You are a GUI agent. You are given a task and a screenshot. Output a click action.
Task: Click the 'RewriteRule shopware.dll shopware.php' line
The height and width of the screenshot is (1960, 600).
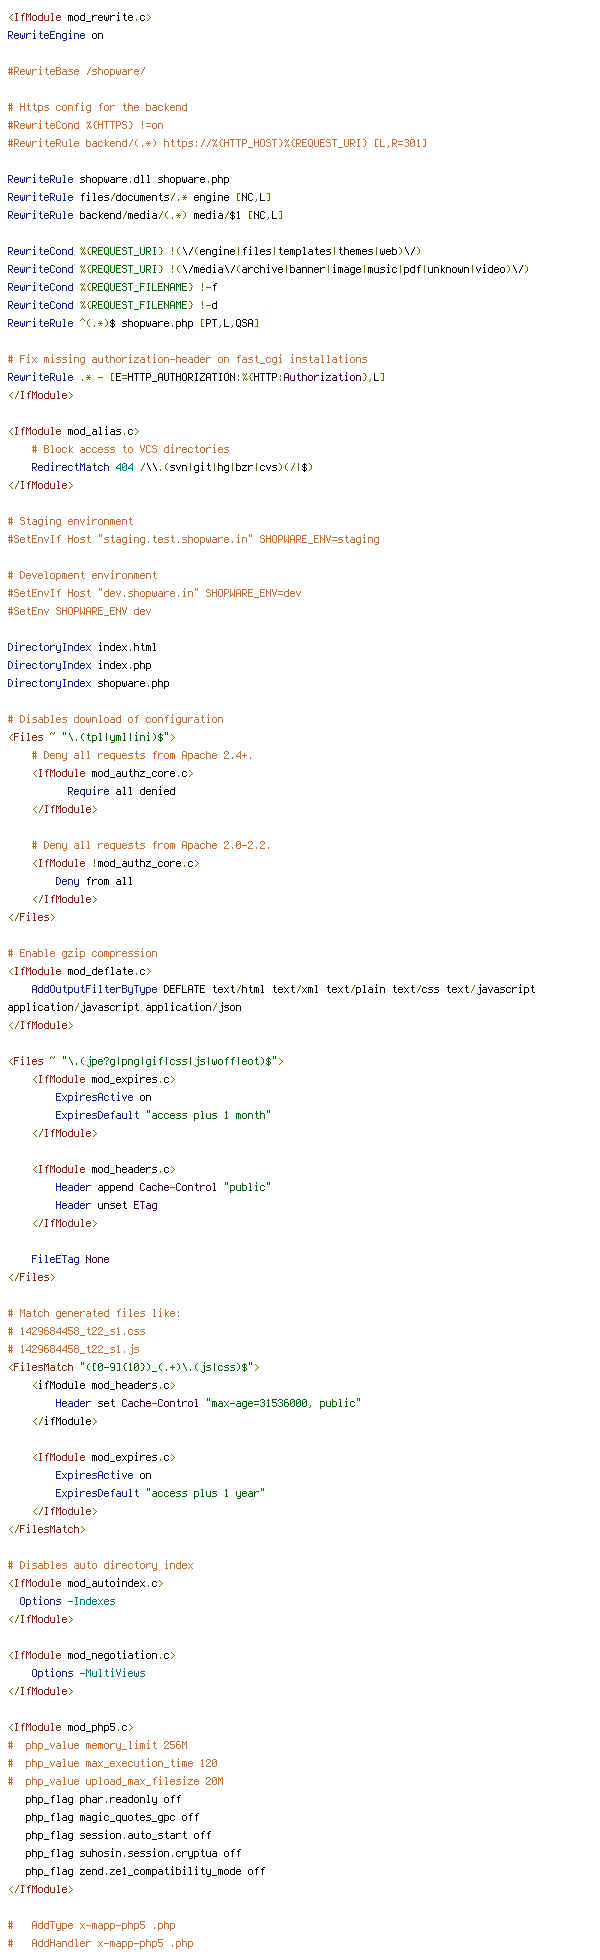[x=118, y=179]
